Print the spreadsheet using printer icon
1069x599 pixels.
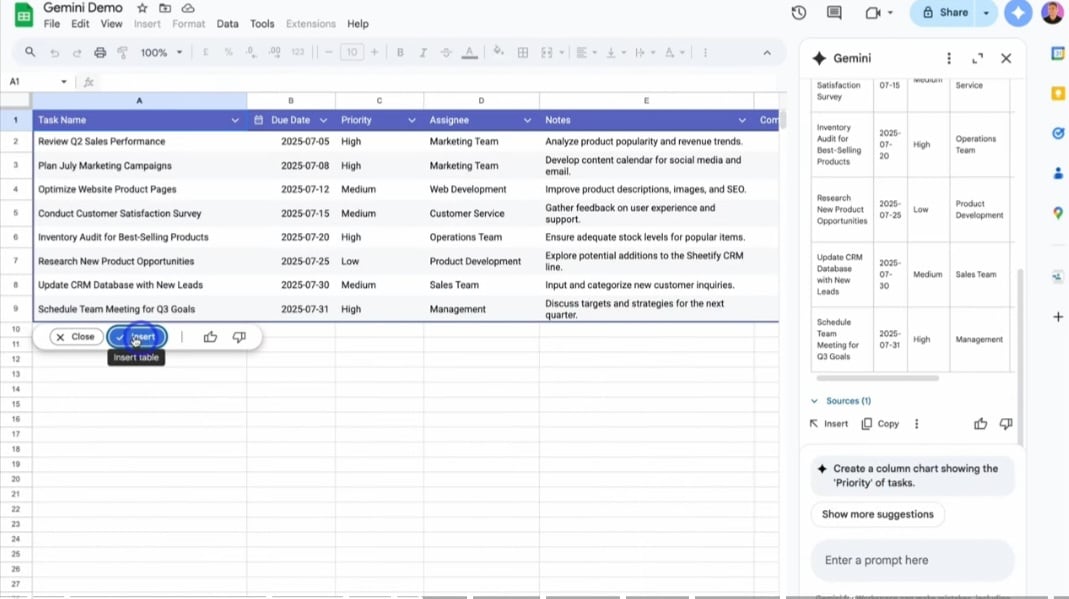(100, 52)
